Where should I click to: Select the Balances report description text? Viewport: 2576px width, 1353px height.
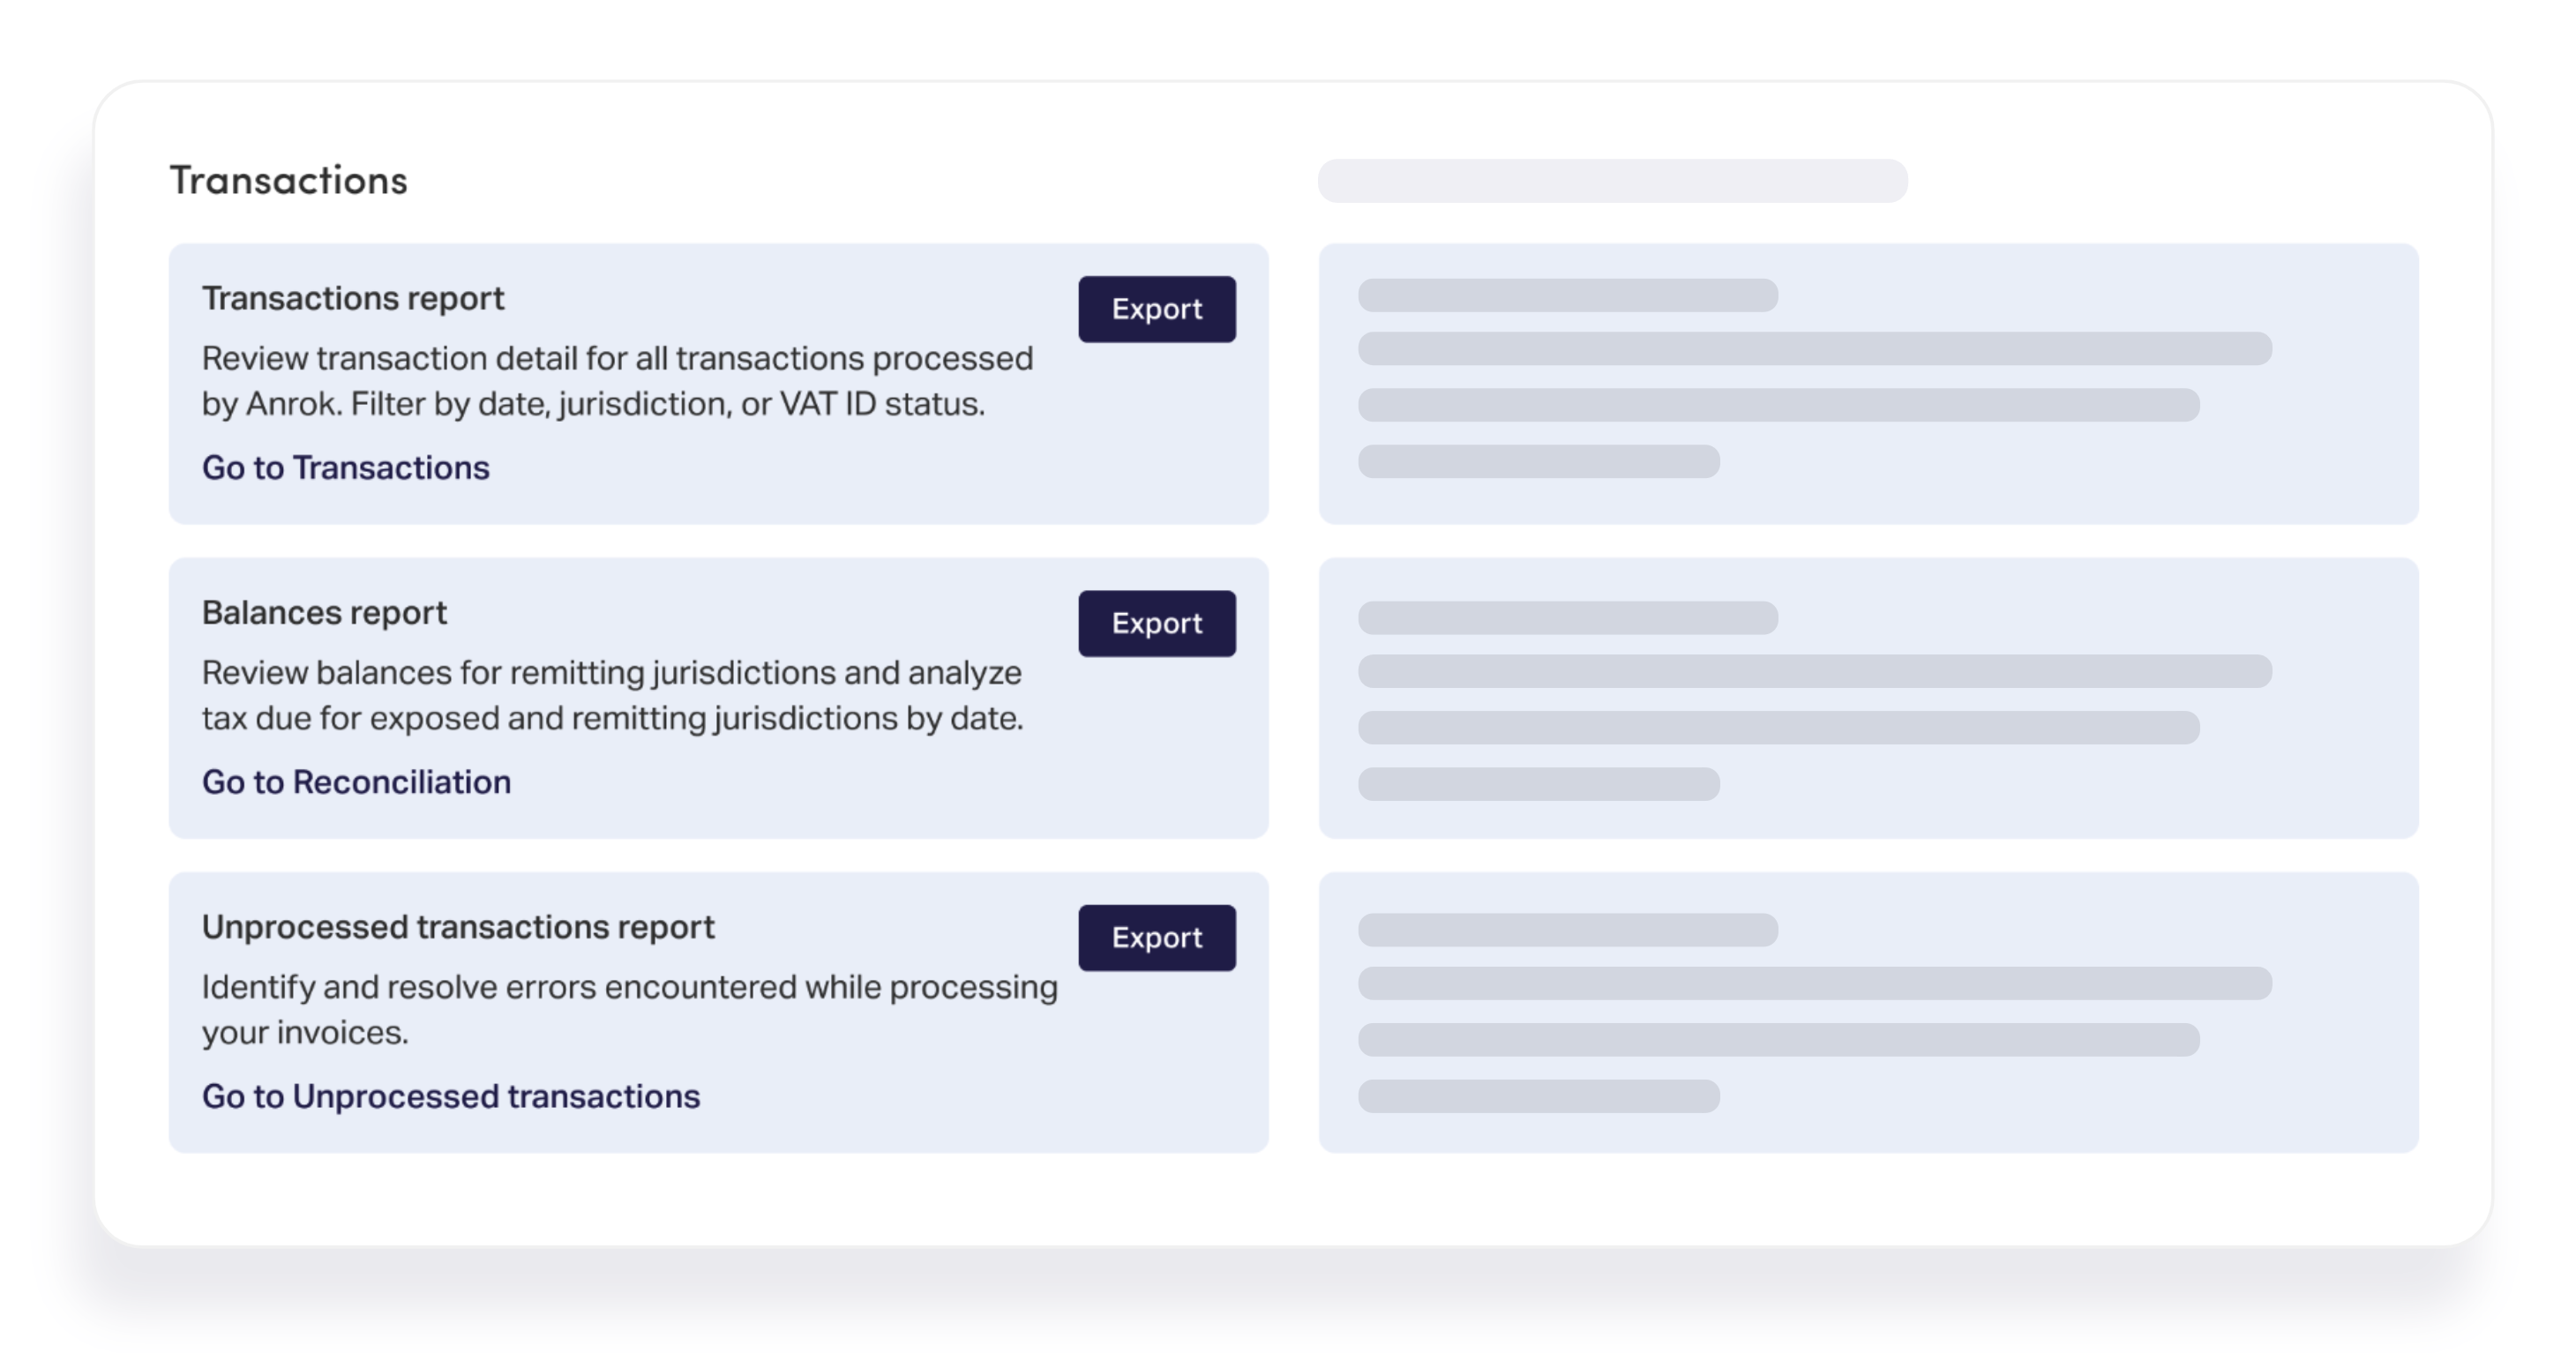pyautogui.click(x=612, y=695)
